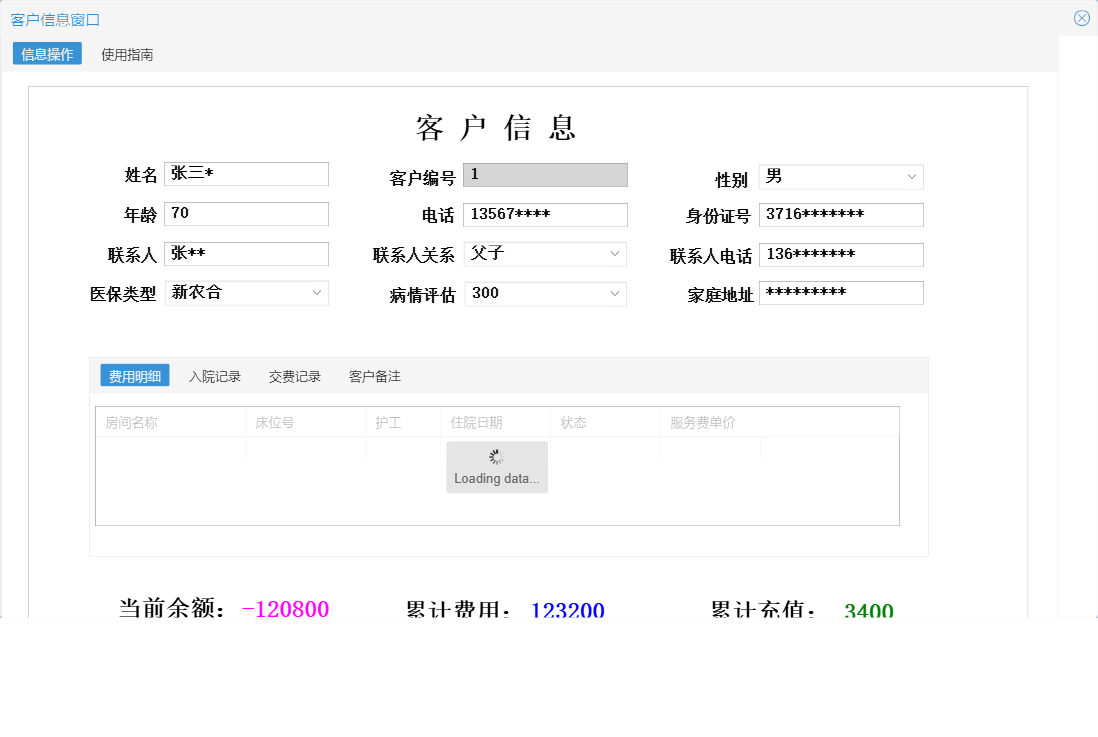Image resolution: width=1098 pixels, height=737 pixels.
Task: Click the 联系人 input field
Action: pos(246,253)
